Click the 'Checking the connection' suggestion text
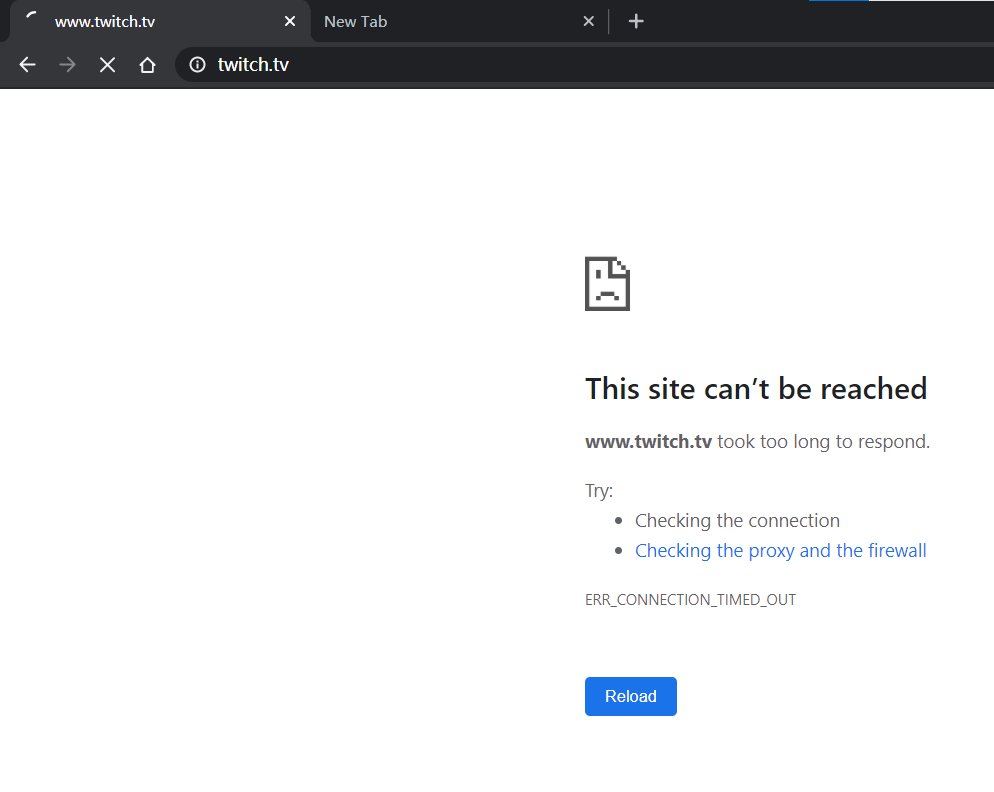 (x=737, y=521)
